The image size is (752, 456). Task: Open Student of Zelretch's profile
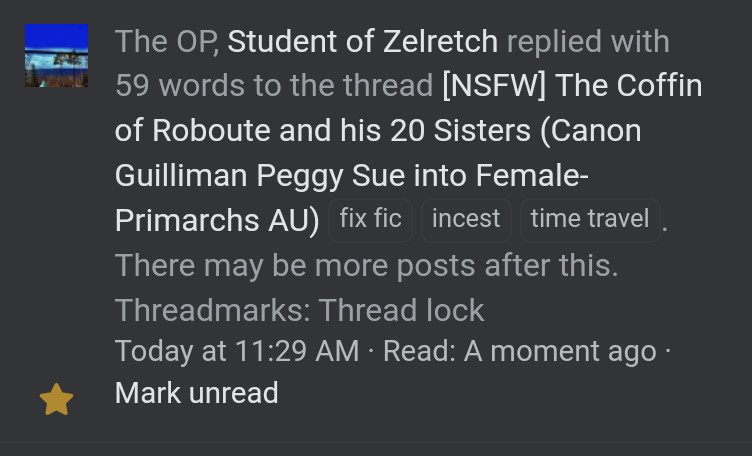point(362,42)
